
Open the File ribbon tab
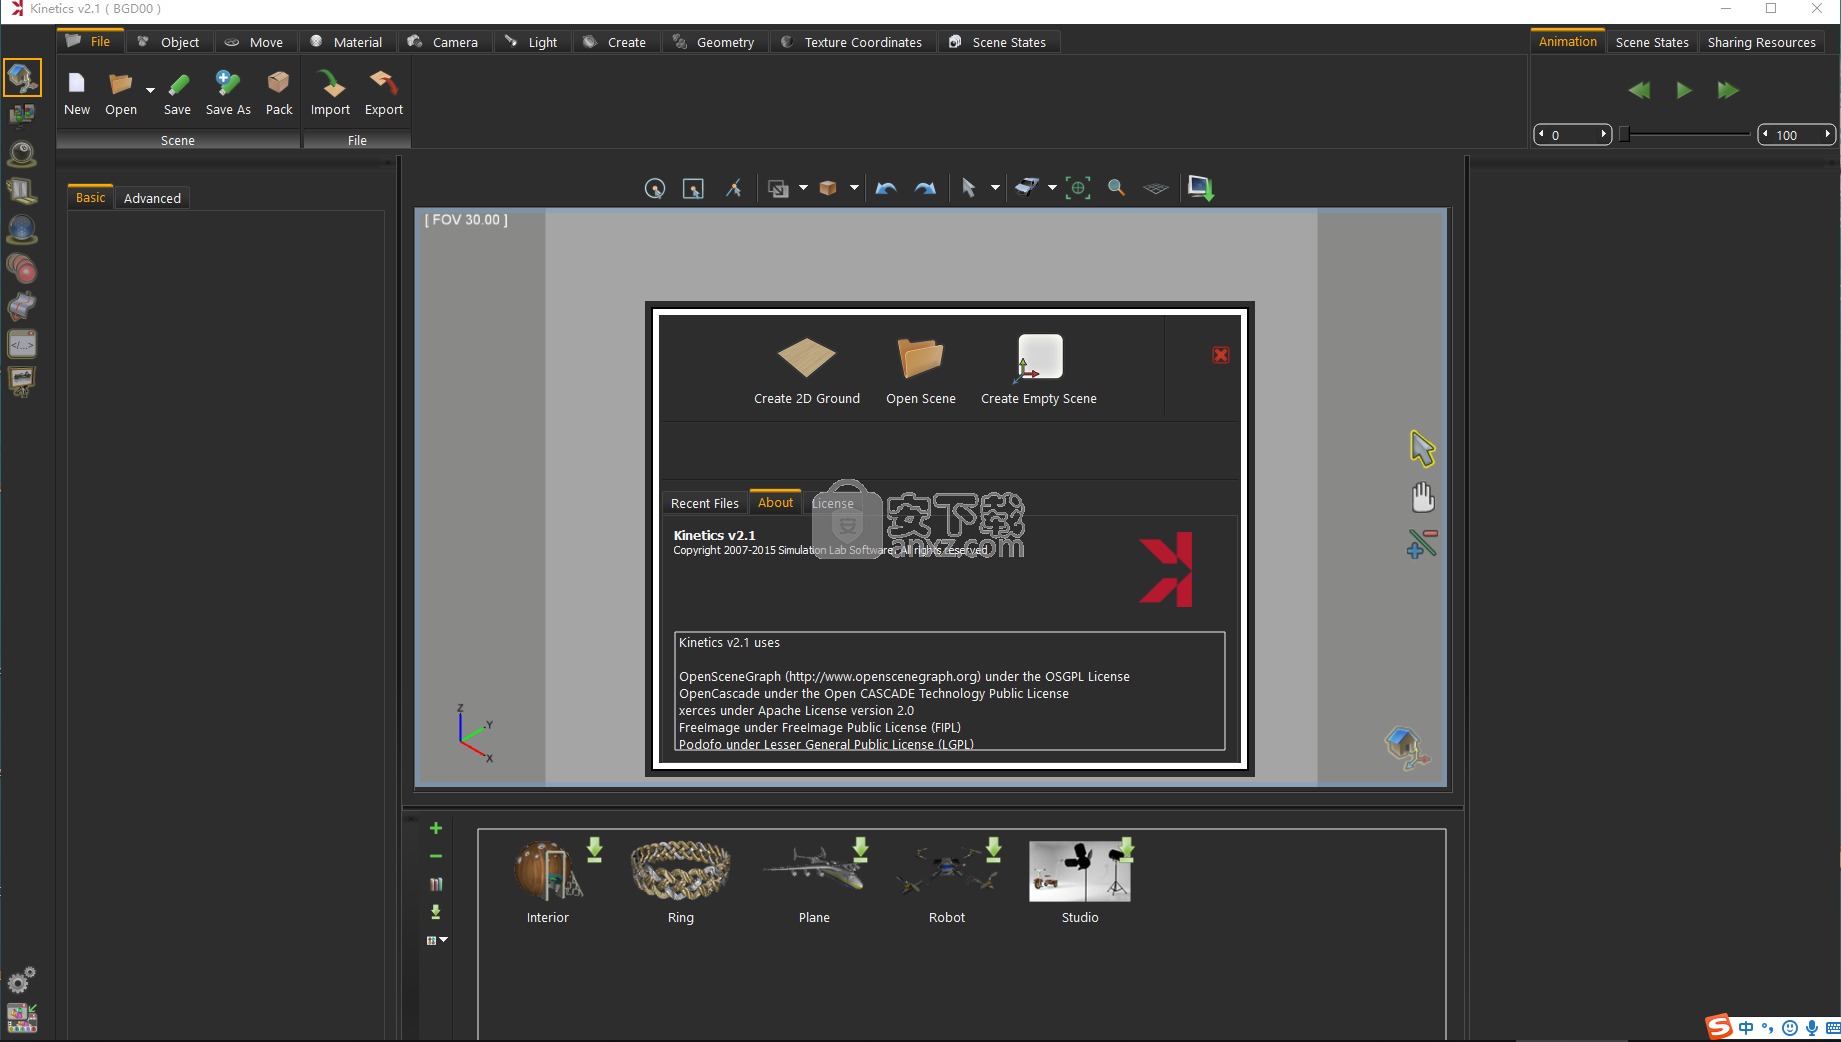pyautogui.click(x=90, y=42)
